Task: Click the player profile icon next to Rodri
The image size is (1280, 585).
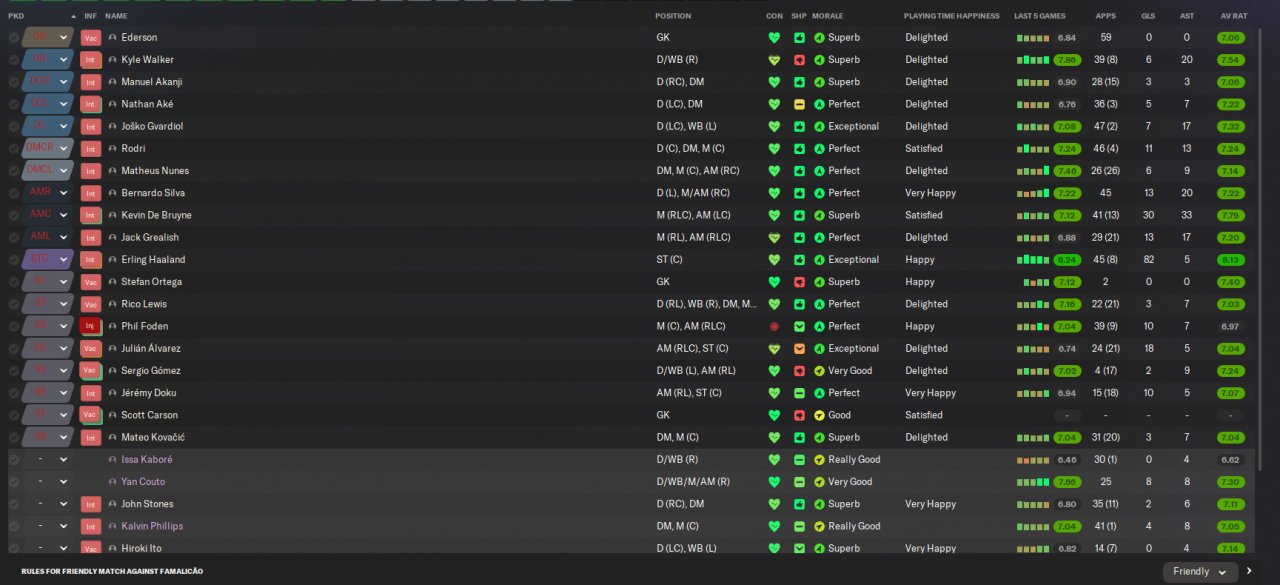Action: 113,149
